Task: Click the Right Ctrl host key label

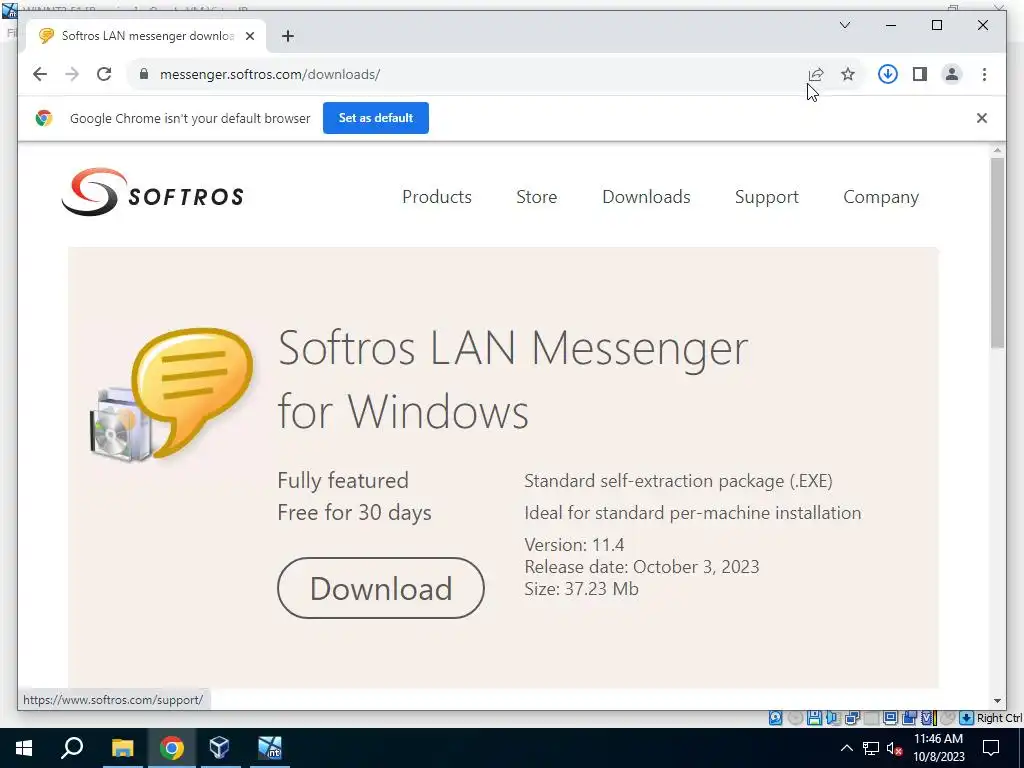Action: click(999, 718)
